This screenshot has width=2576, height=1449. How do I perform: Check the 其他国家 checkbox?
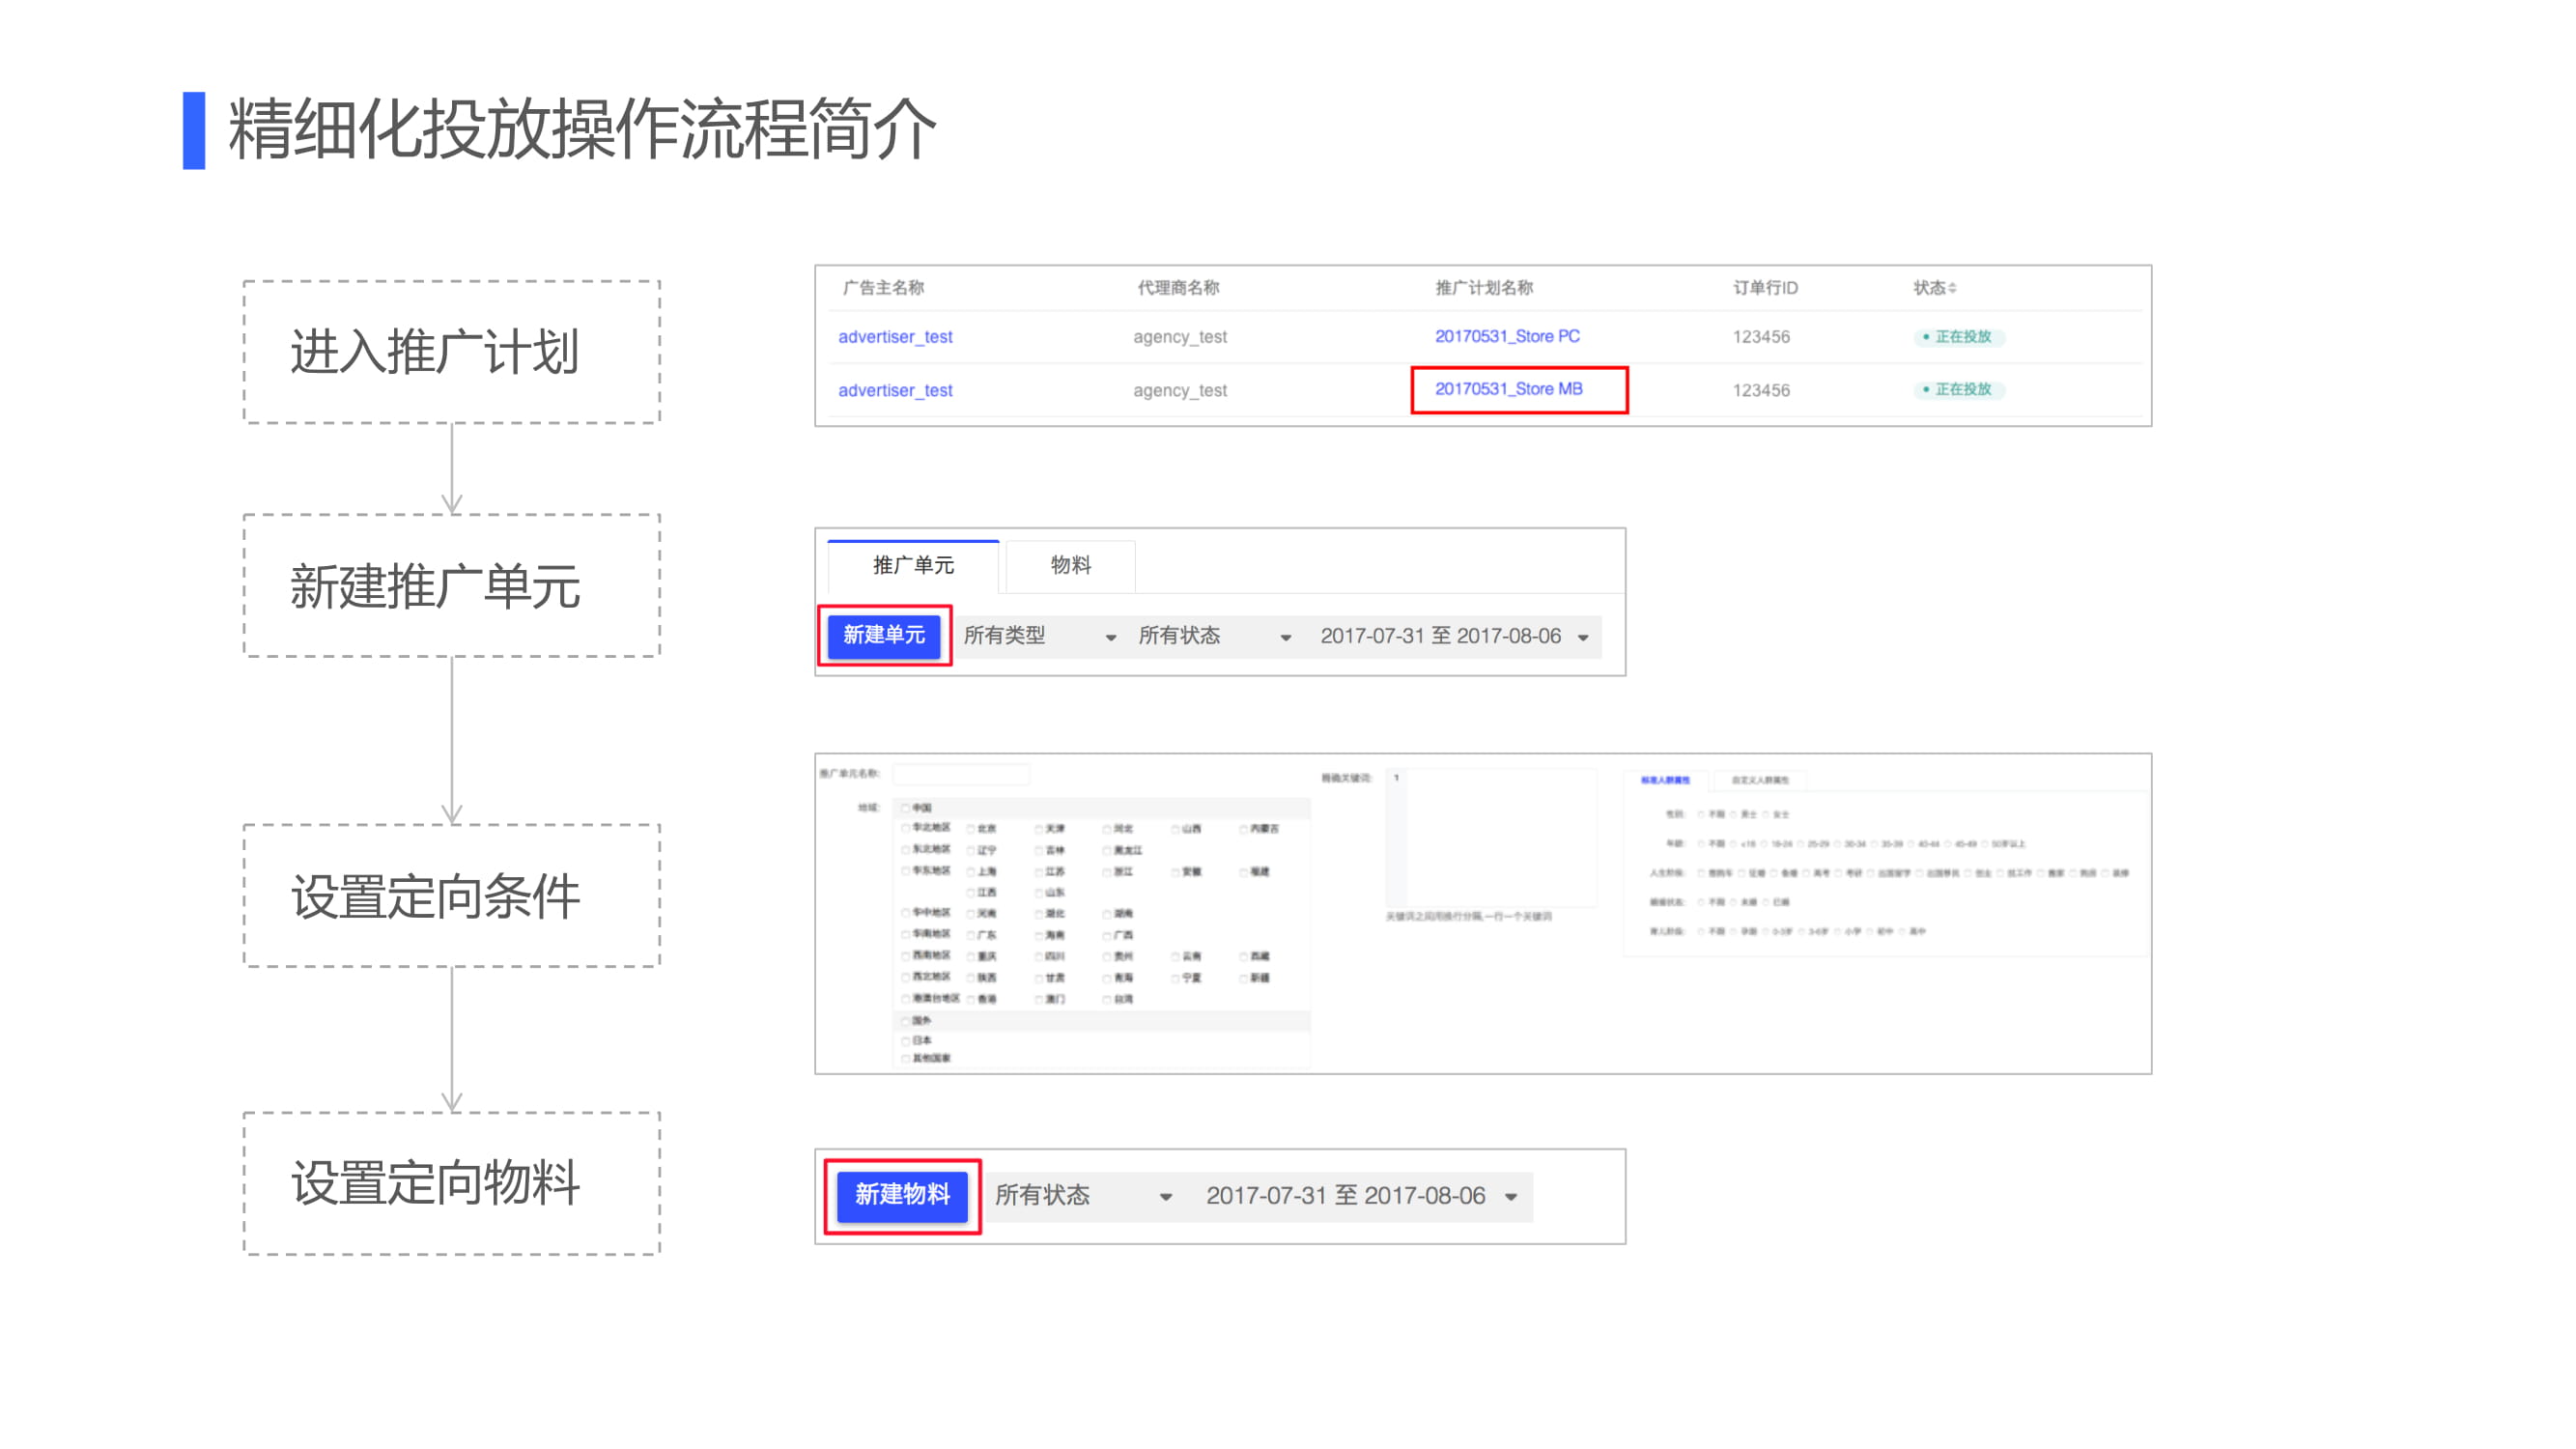(906, 1058)
